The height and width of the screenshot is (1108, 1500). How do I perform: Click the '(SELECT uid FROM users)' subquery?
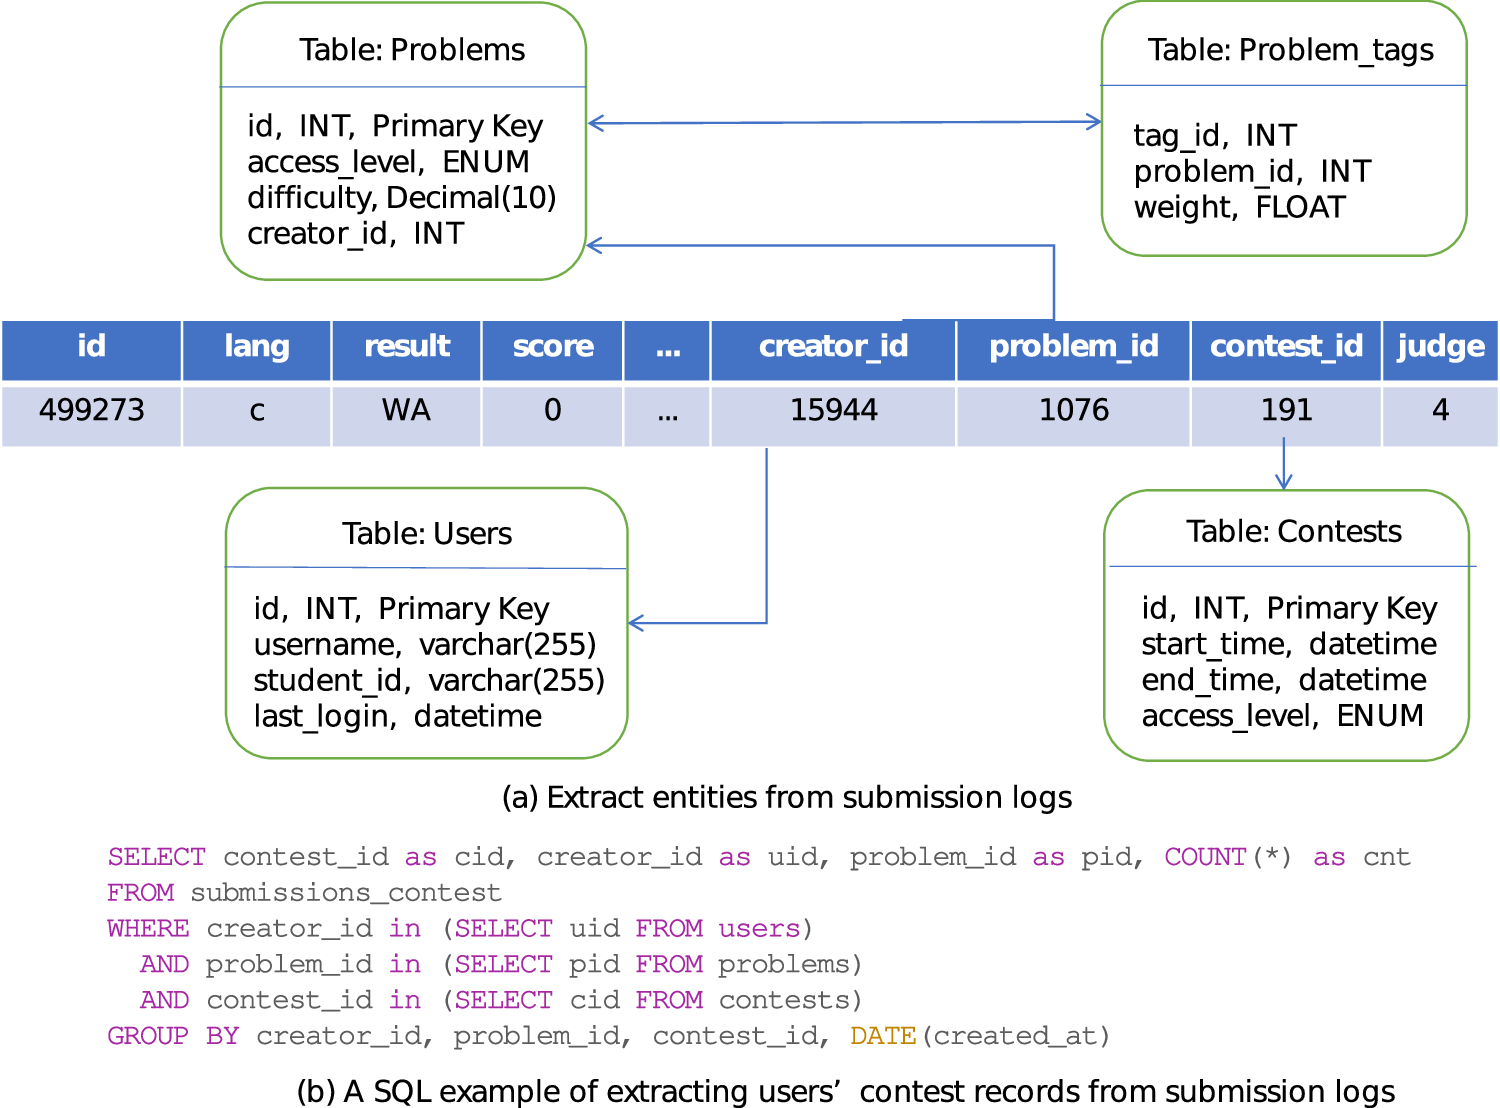pos(627,929)
